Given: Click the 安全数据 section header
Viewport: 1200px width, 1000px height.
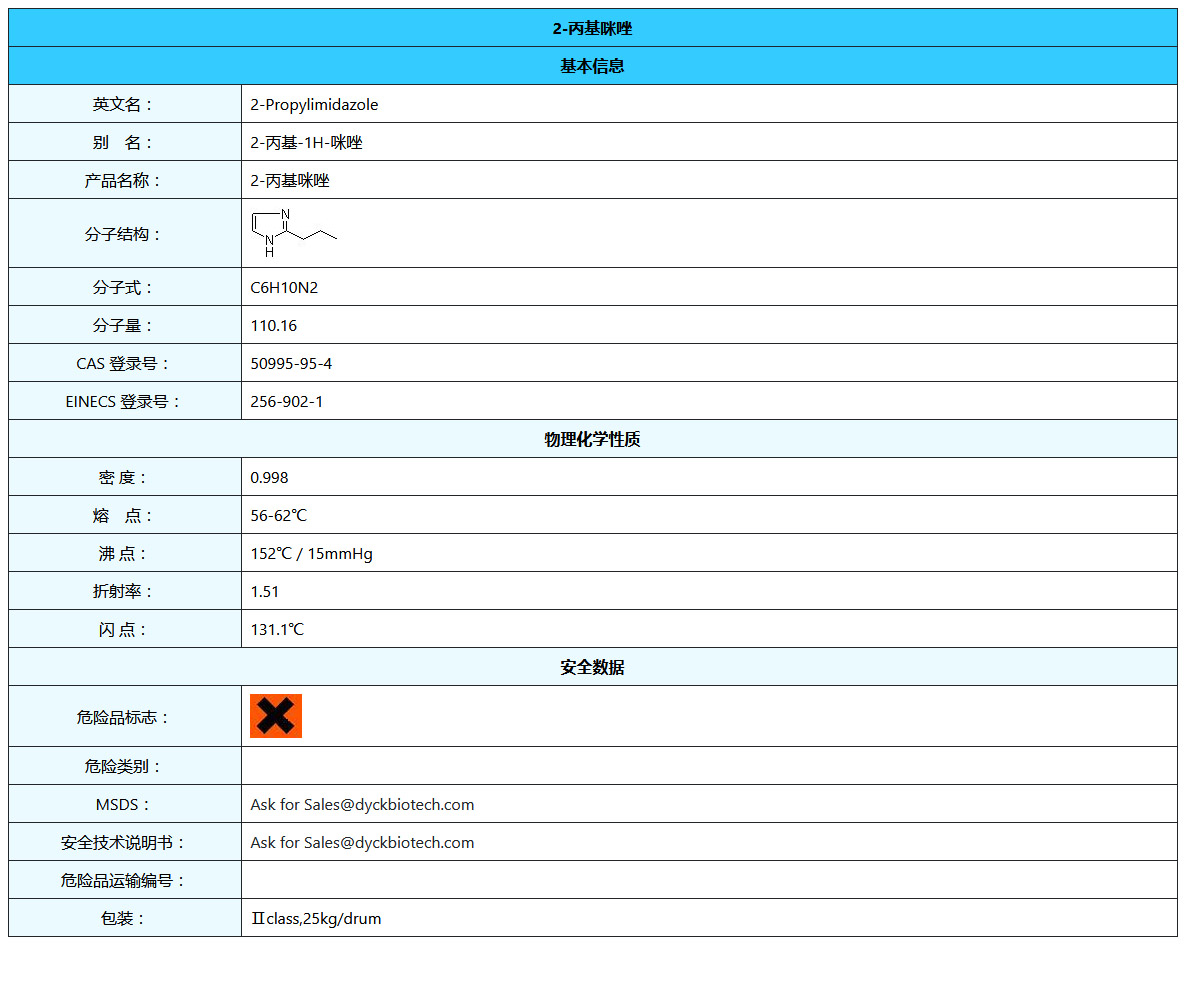Looking at the screenshot, I should pos(593,667).
